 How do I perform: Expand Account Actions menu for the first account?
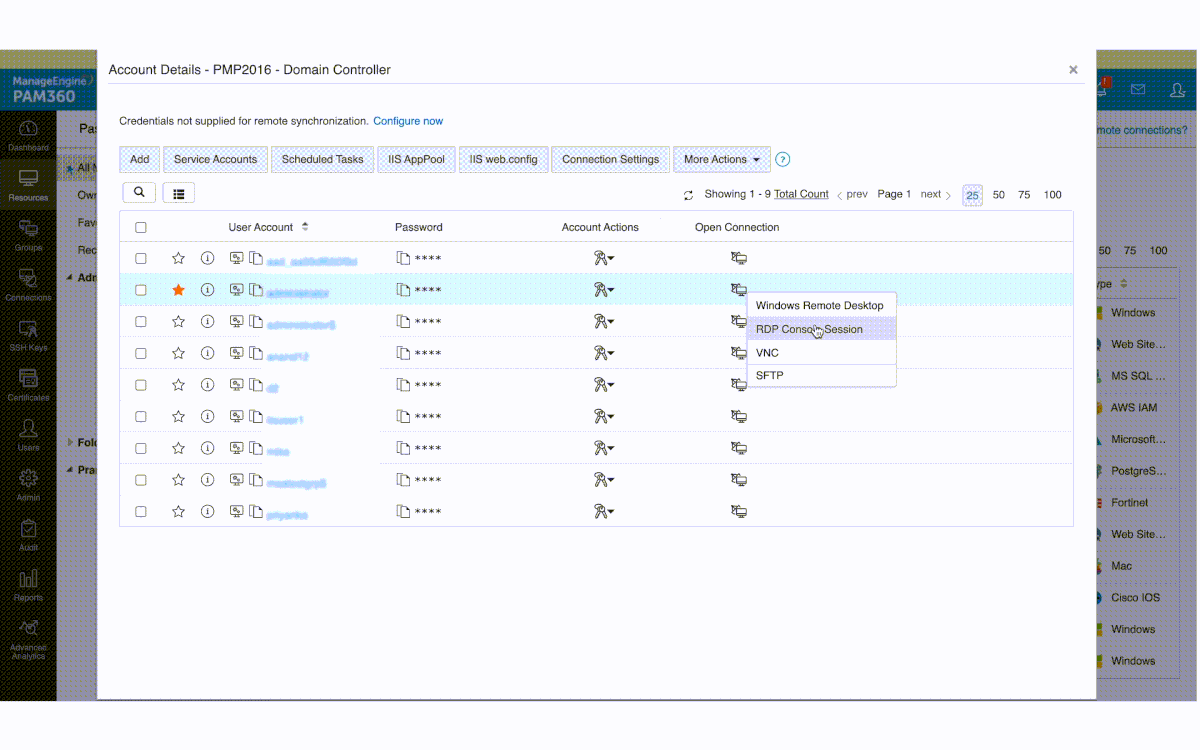[603, 258]
